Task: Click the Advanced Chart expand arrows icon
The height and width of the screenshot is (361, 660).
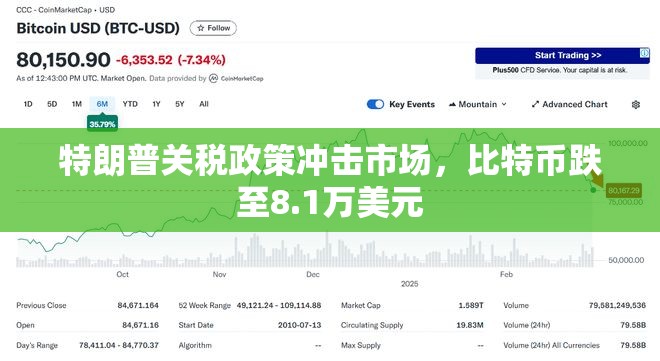Action: point(535,104)
